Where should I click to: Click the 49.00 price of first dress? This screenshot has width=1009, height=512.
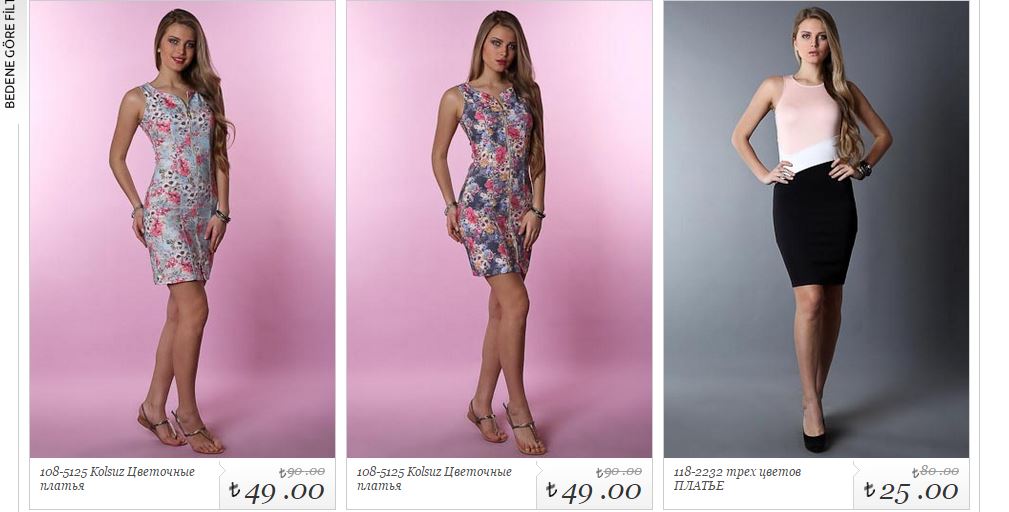[x=284, y=492]
